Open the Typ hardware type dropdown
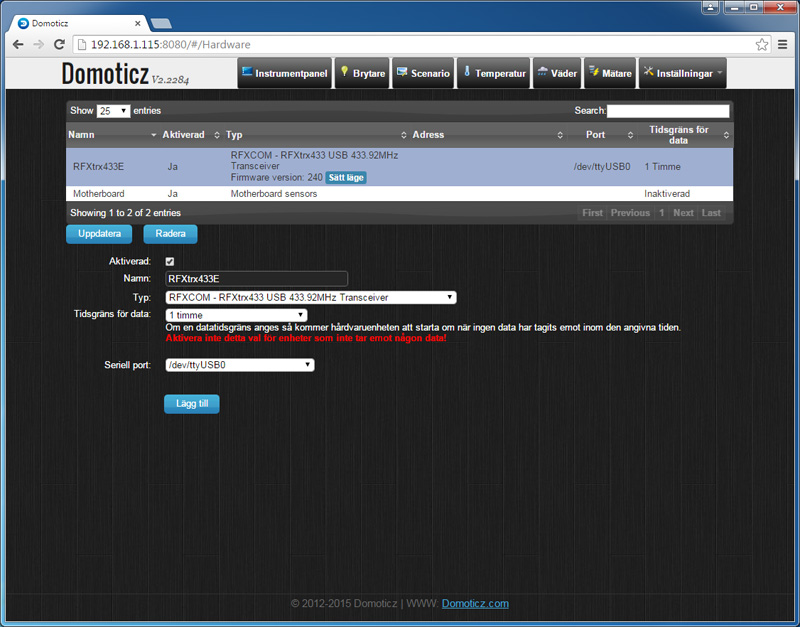800x627 pixels. [x=311, y=297]
